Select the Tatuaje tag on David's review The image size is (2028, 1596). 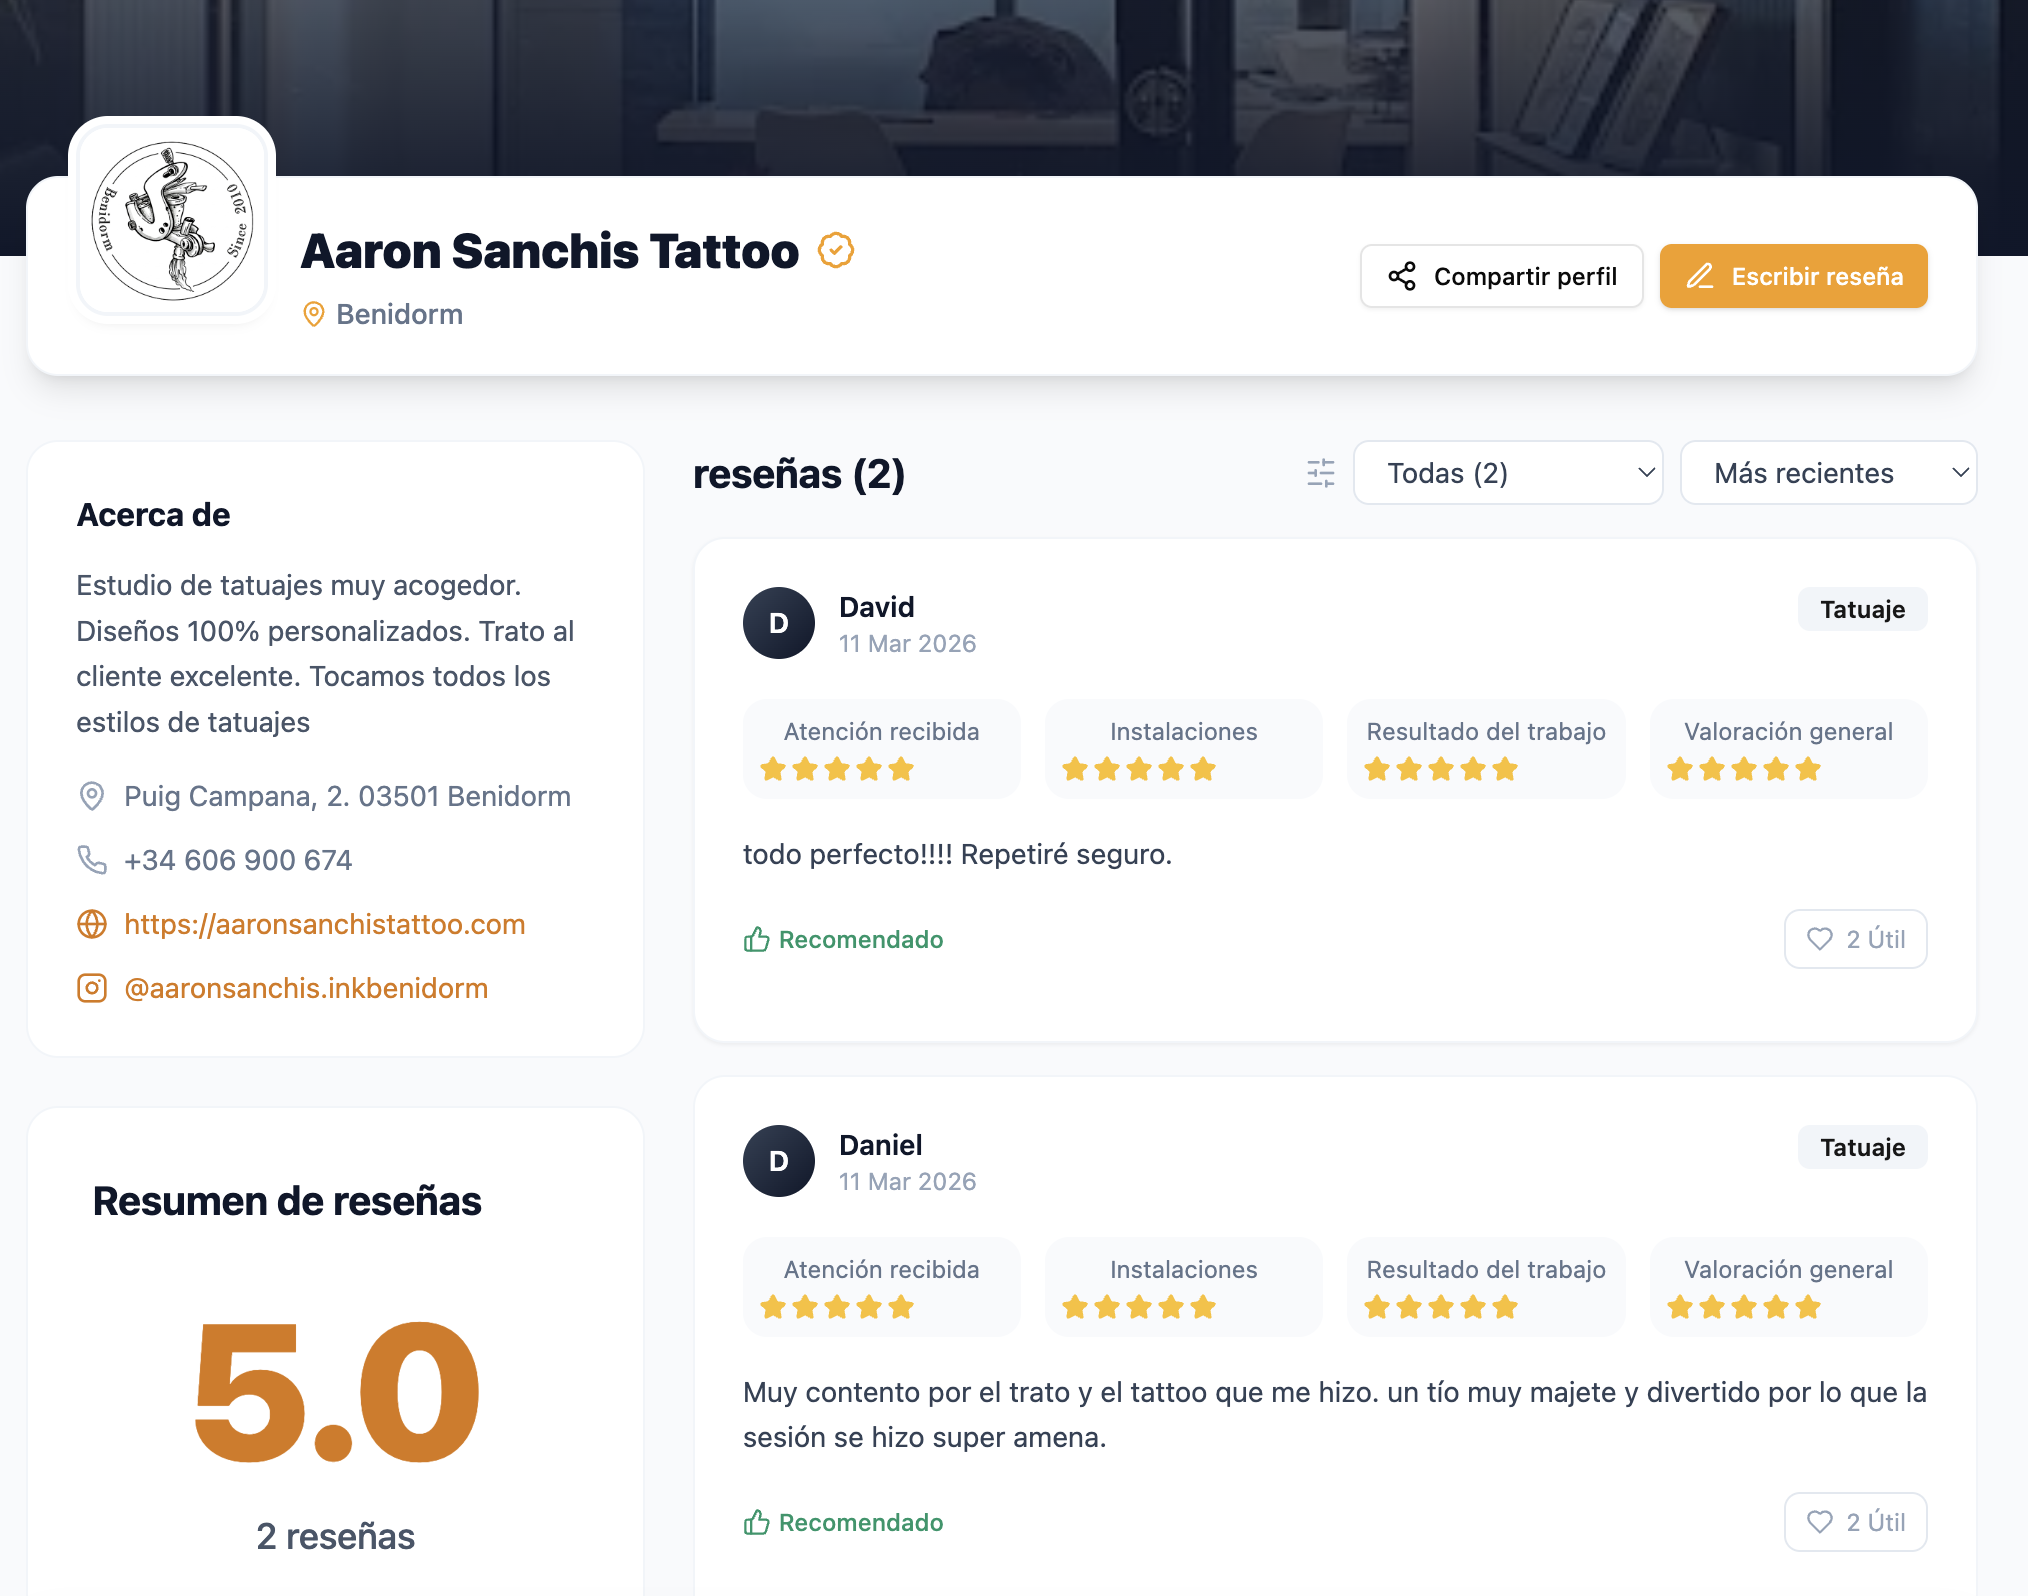(x=1862, y=609)
